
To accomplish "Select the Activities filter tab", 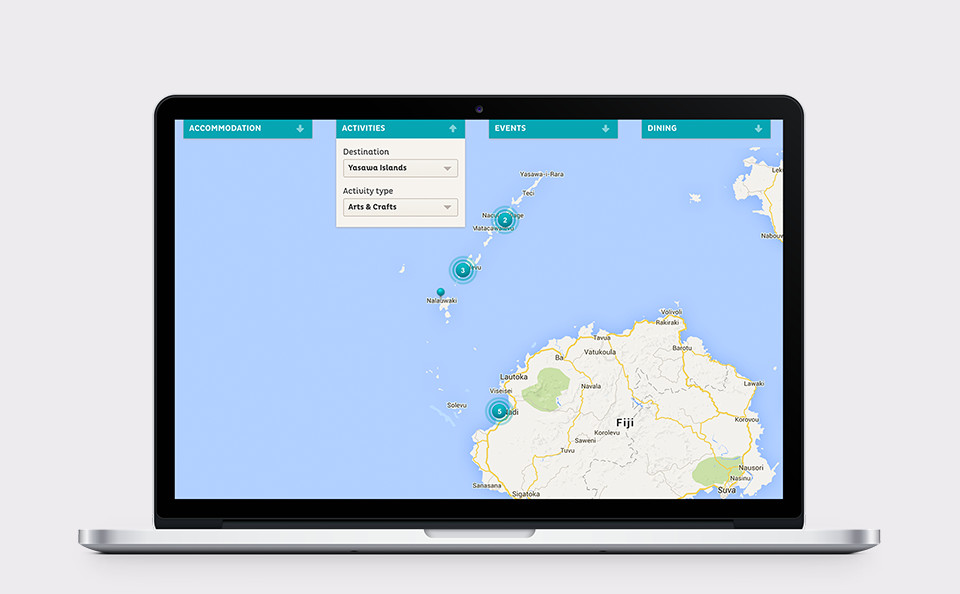I will tap(400, 129).
